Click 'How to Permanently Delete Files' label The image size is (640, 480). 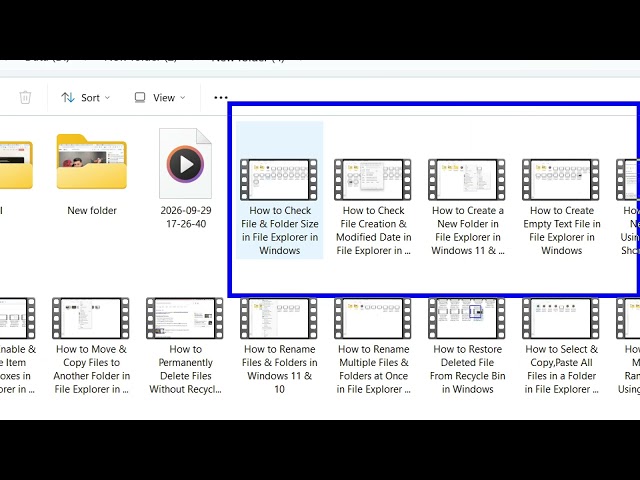coord(185,369)
